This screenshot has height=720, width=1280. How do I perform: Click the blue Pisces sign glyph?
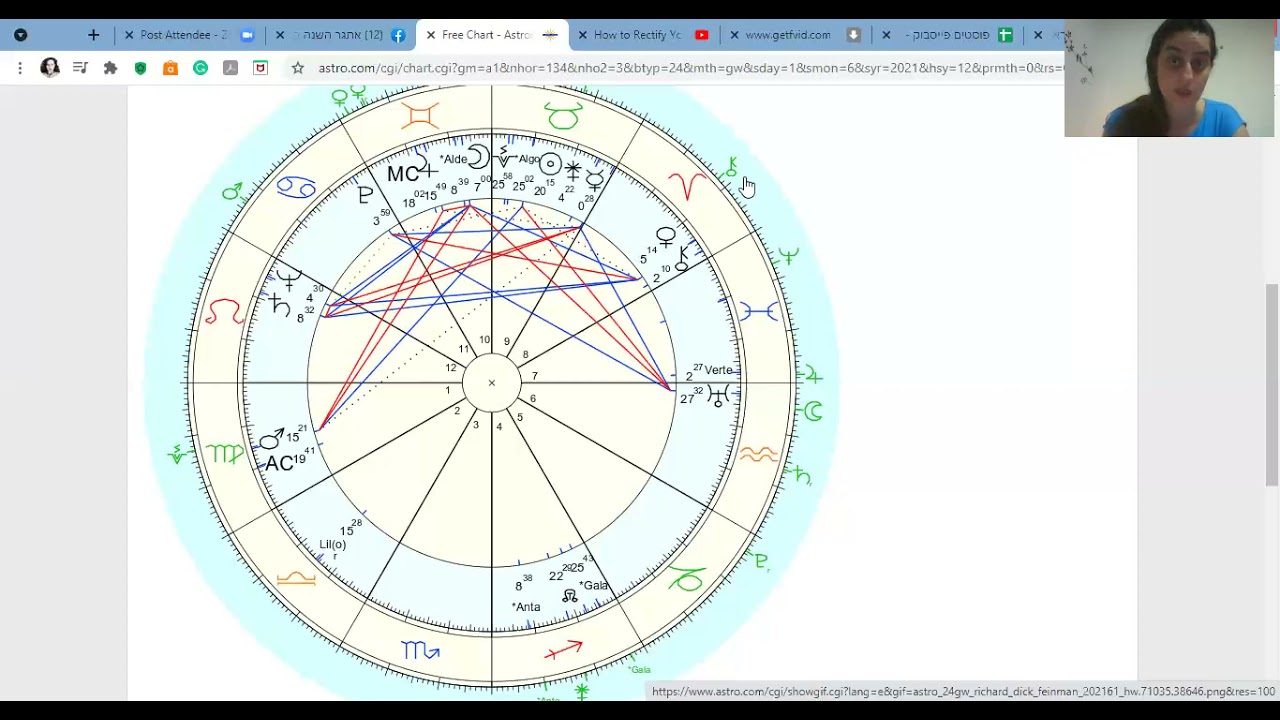(x=759, y=312)
